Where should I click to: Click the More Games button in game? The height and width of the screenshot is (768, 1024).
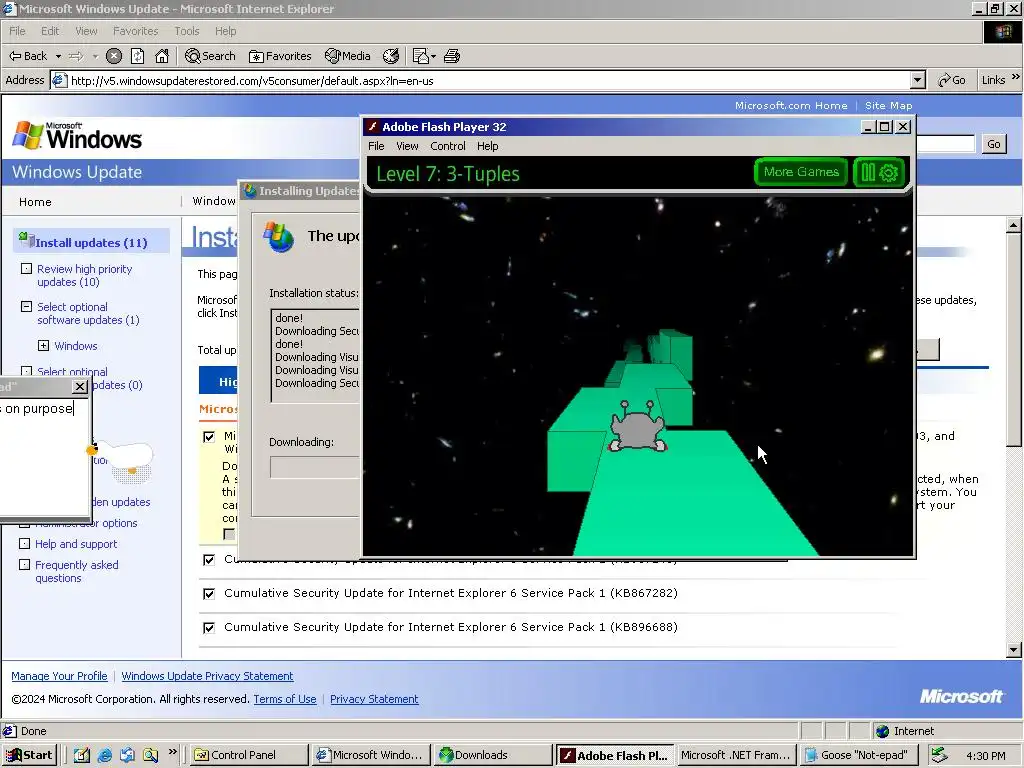801,172
